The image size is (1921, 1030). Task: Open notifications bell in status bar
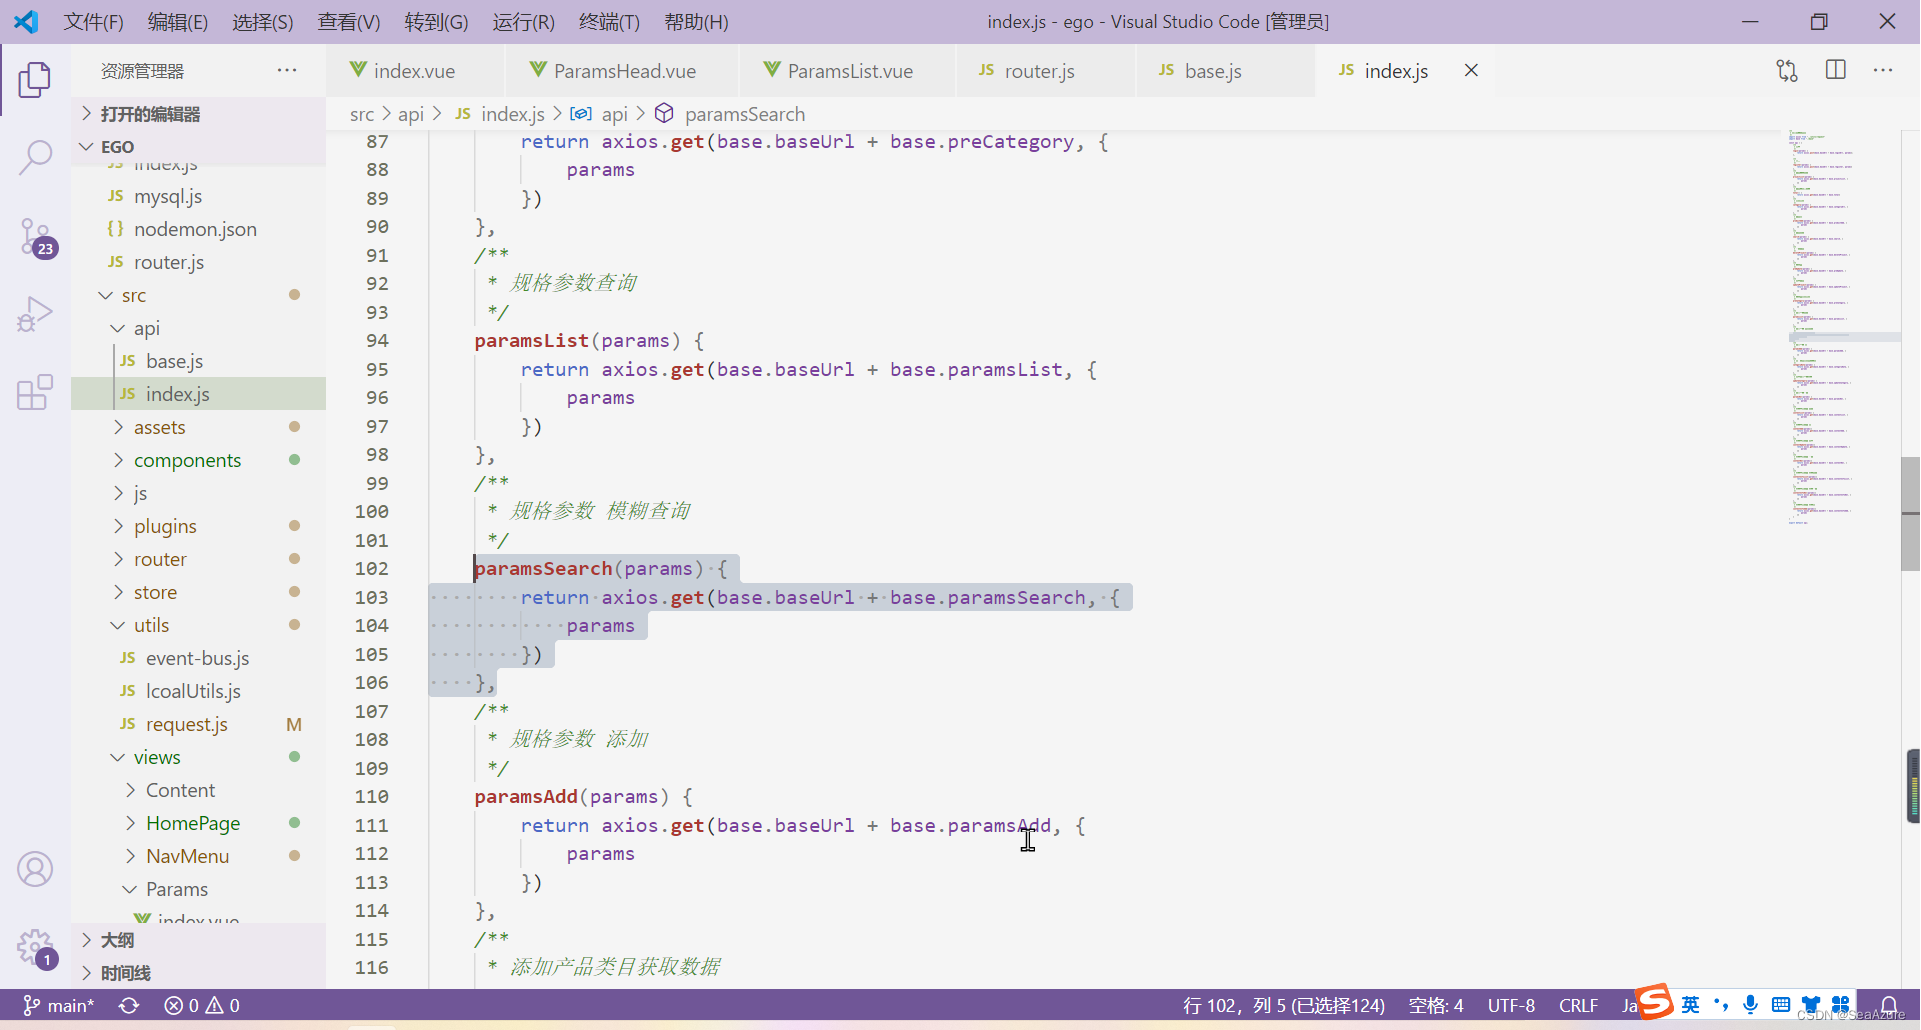[x=1889, y=1005]
